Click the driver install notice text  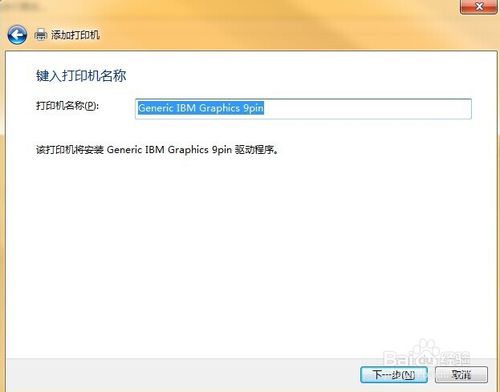pos(157,150)
